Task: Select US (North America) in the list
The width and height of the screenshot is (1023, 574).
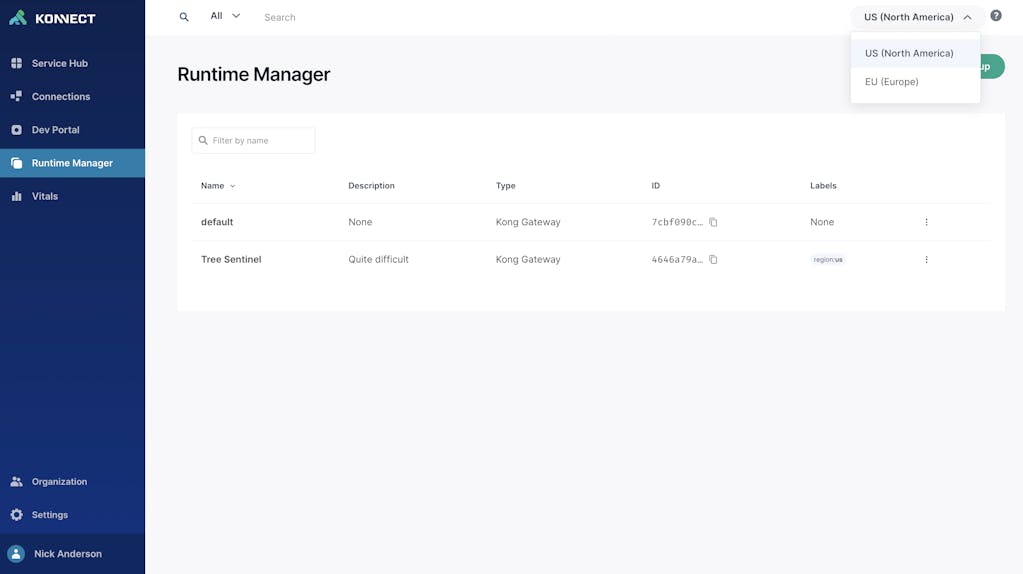Action: pyautogui.click(x=909, y=53)
